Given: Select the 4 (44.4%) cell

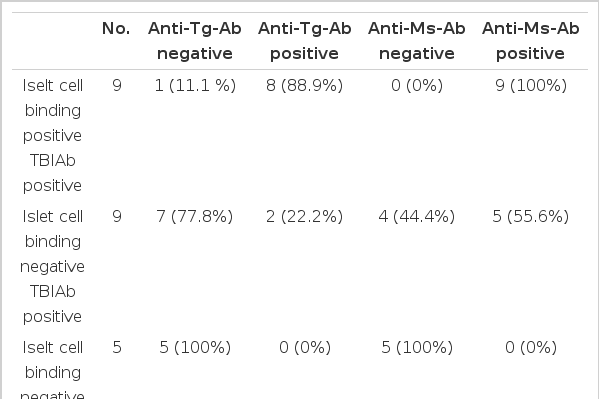Looking at the screenshot, I should click(417, 217).
